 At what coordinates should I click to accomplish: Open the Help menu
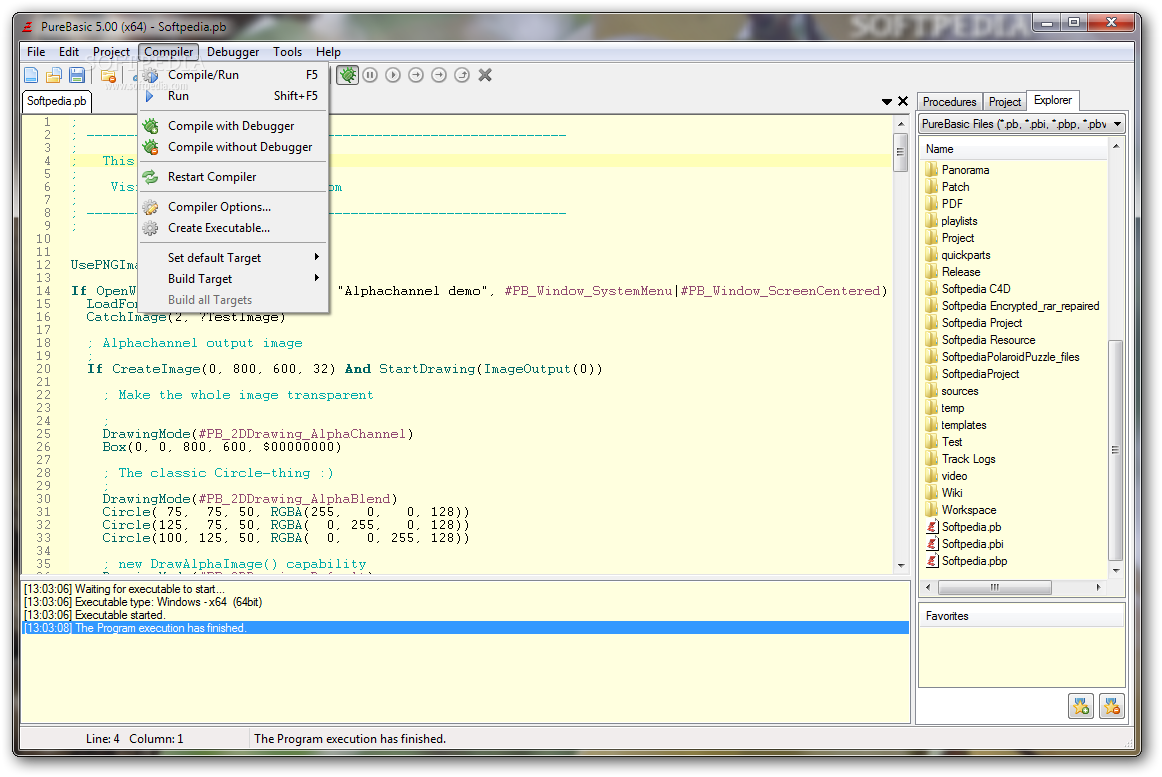(328, 52)
